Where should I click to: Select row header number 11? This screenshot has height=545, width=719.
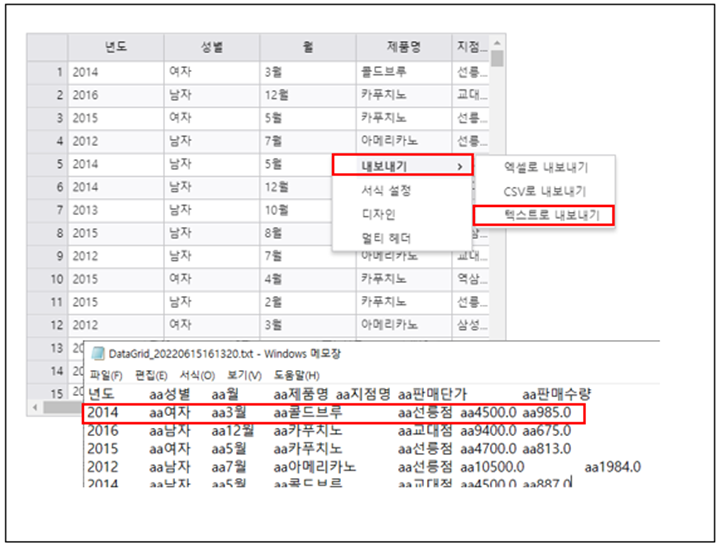pos(48,302)
